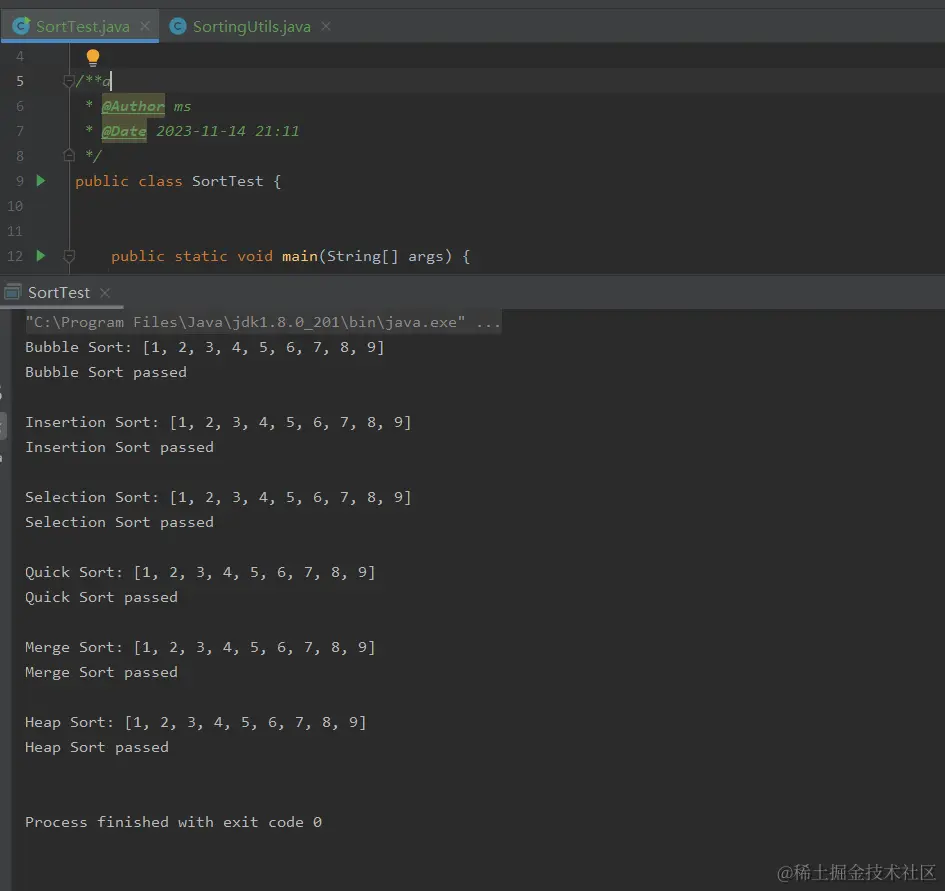Fold the main method at line 12
Image resolution: width=945 pixels, height=891 pixels.
tap(69, 256)
